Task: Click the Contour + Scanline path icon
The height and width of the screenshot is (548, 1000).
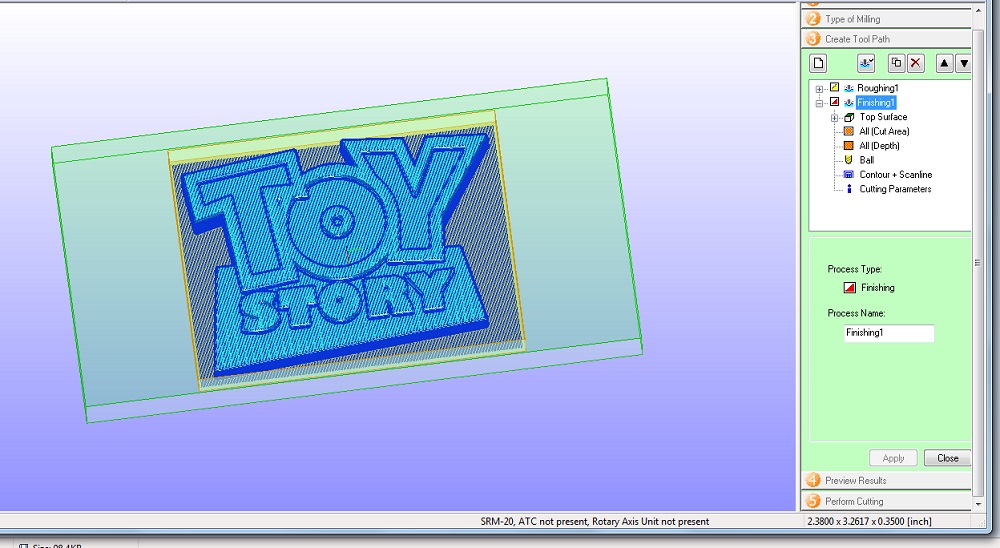Action: pos(849,175)
